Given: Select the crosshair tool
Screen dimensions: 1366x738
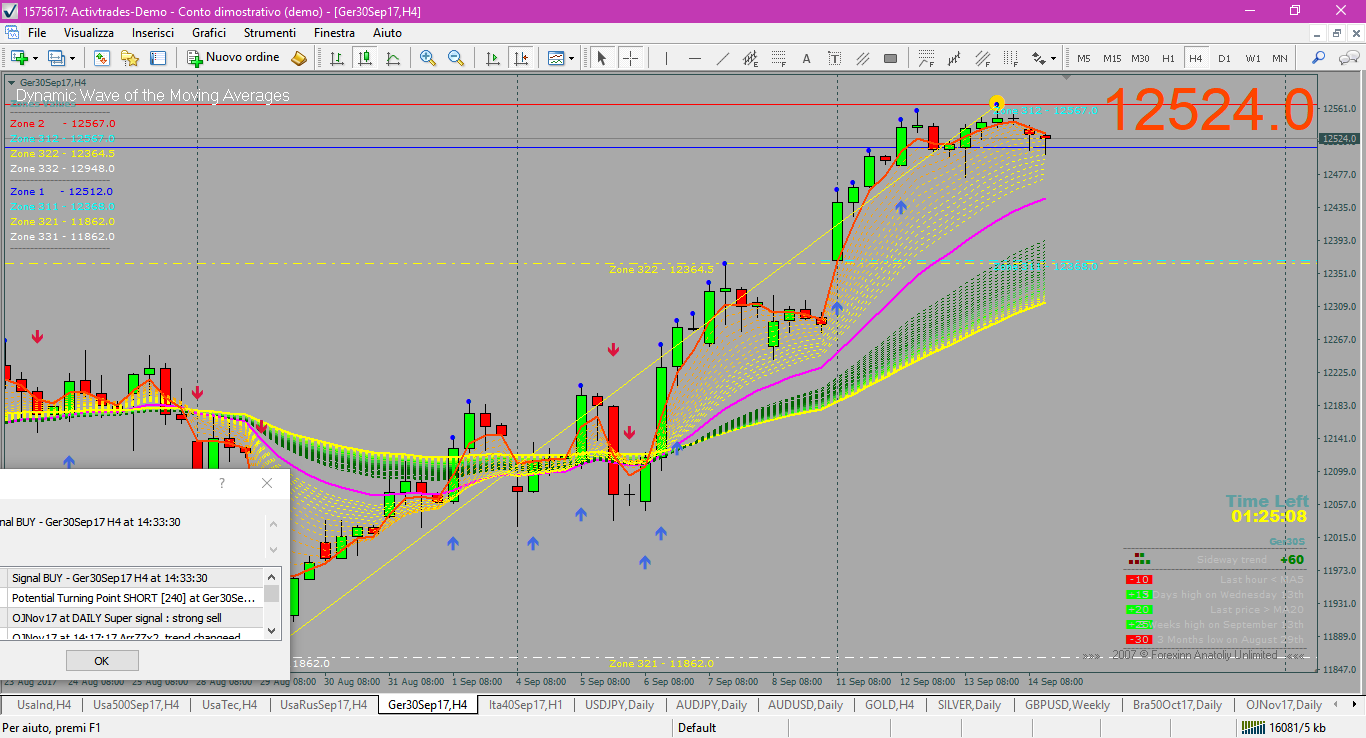Looking at the screenshot, I should (630, 58).
